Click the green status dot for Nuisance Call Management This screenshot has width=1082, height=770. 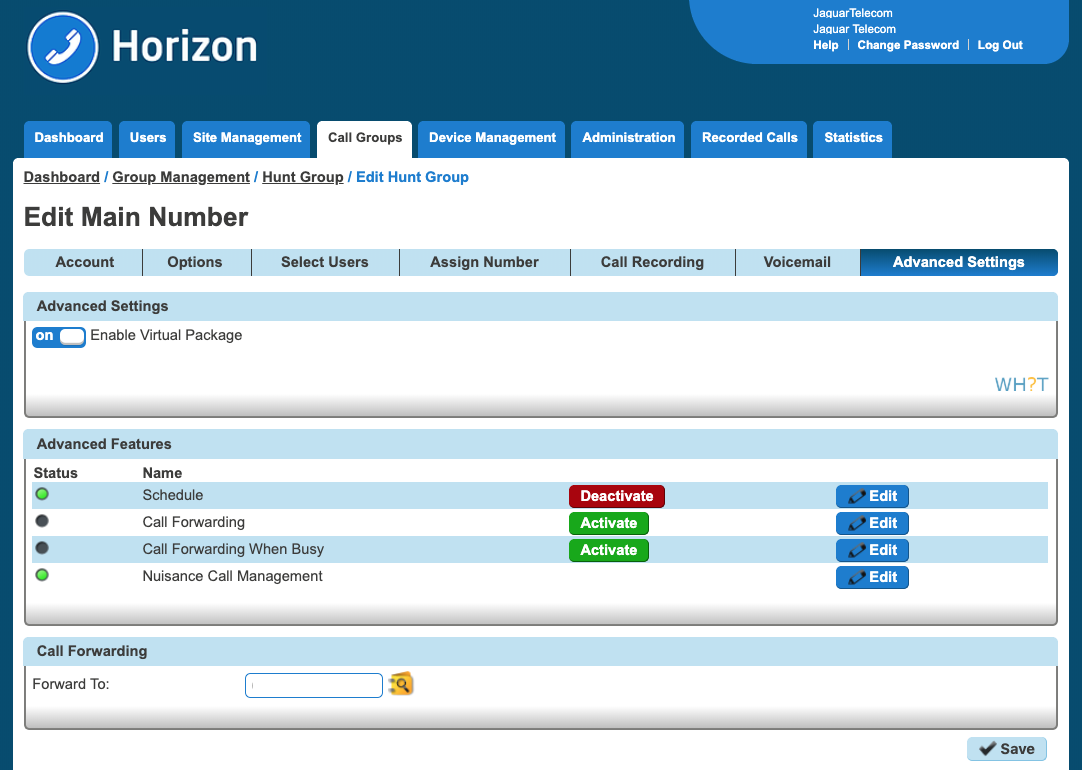pos(42,575)
